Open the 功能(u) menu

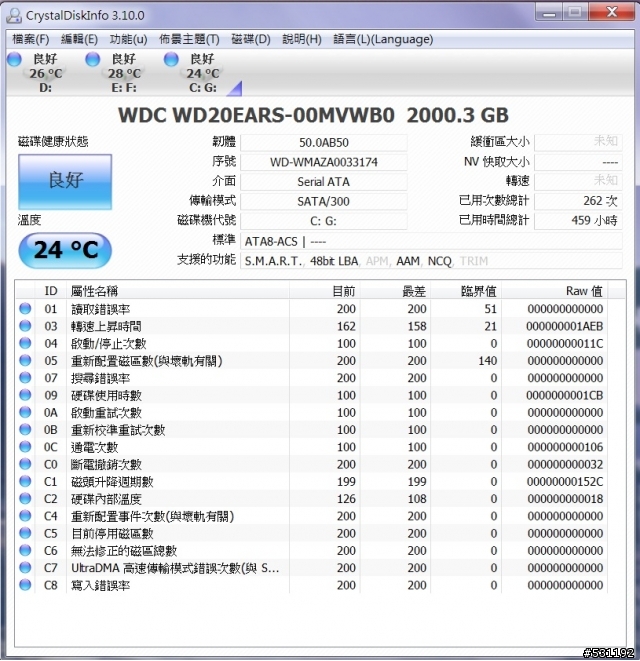point(128,39)
